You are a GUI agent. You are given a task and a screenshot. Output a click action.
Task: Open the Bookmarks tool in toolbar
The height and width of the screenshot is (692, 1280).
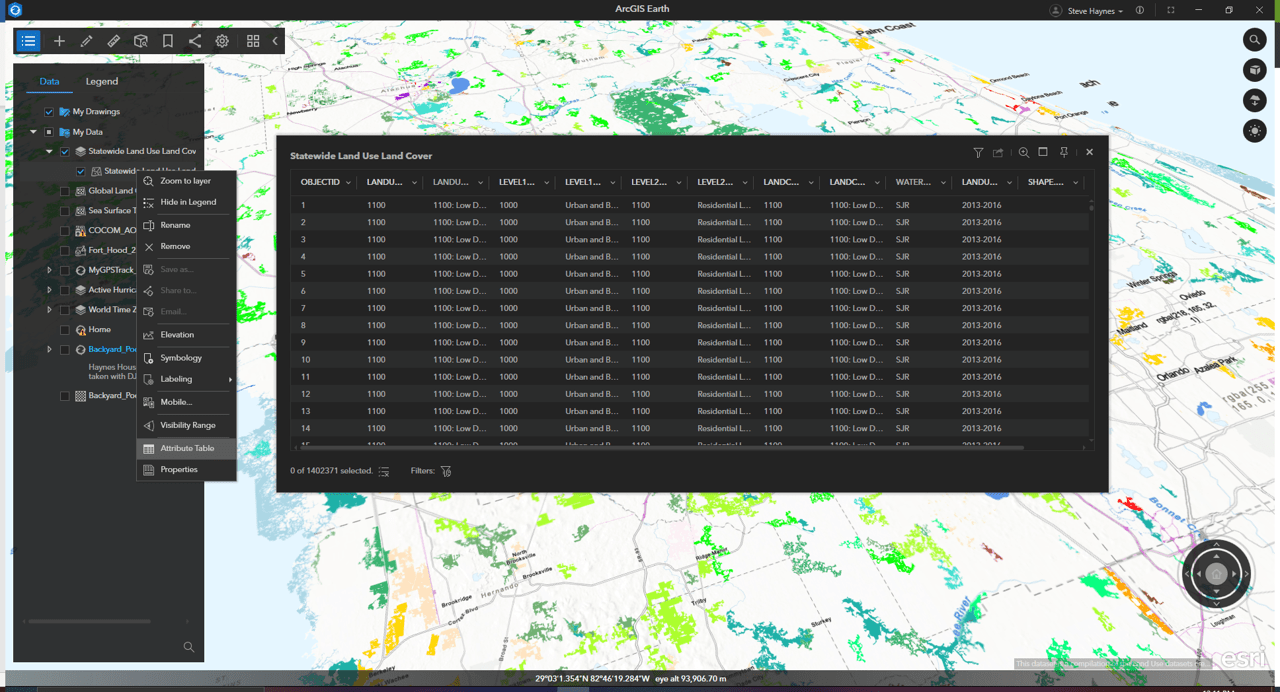pos(168,41)
